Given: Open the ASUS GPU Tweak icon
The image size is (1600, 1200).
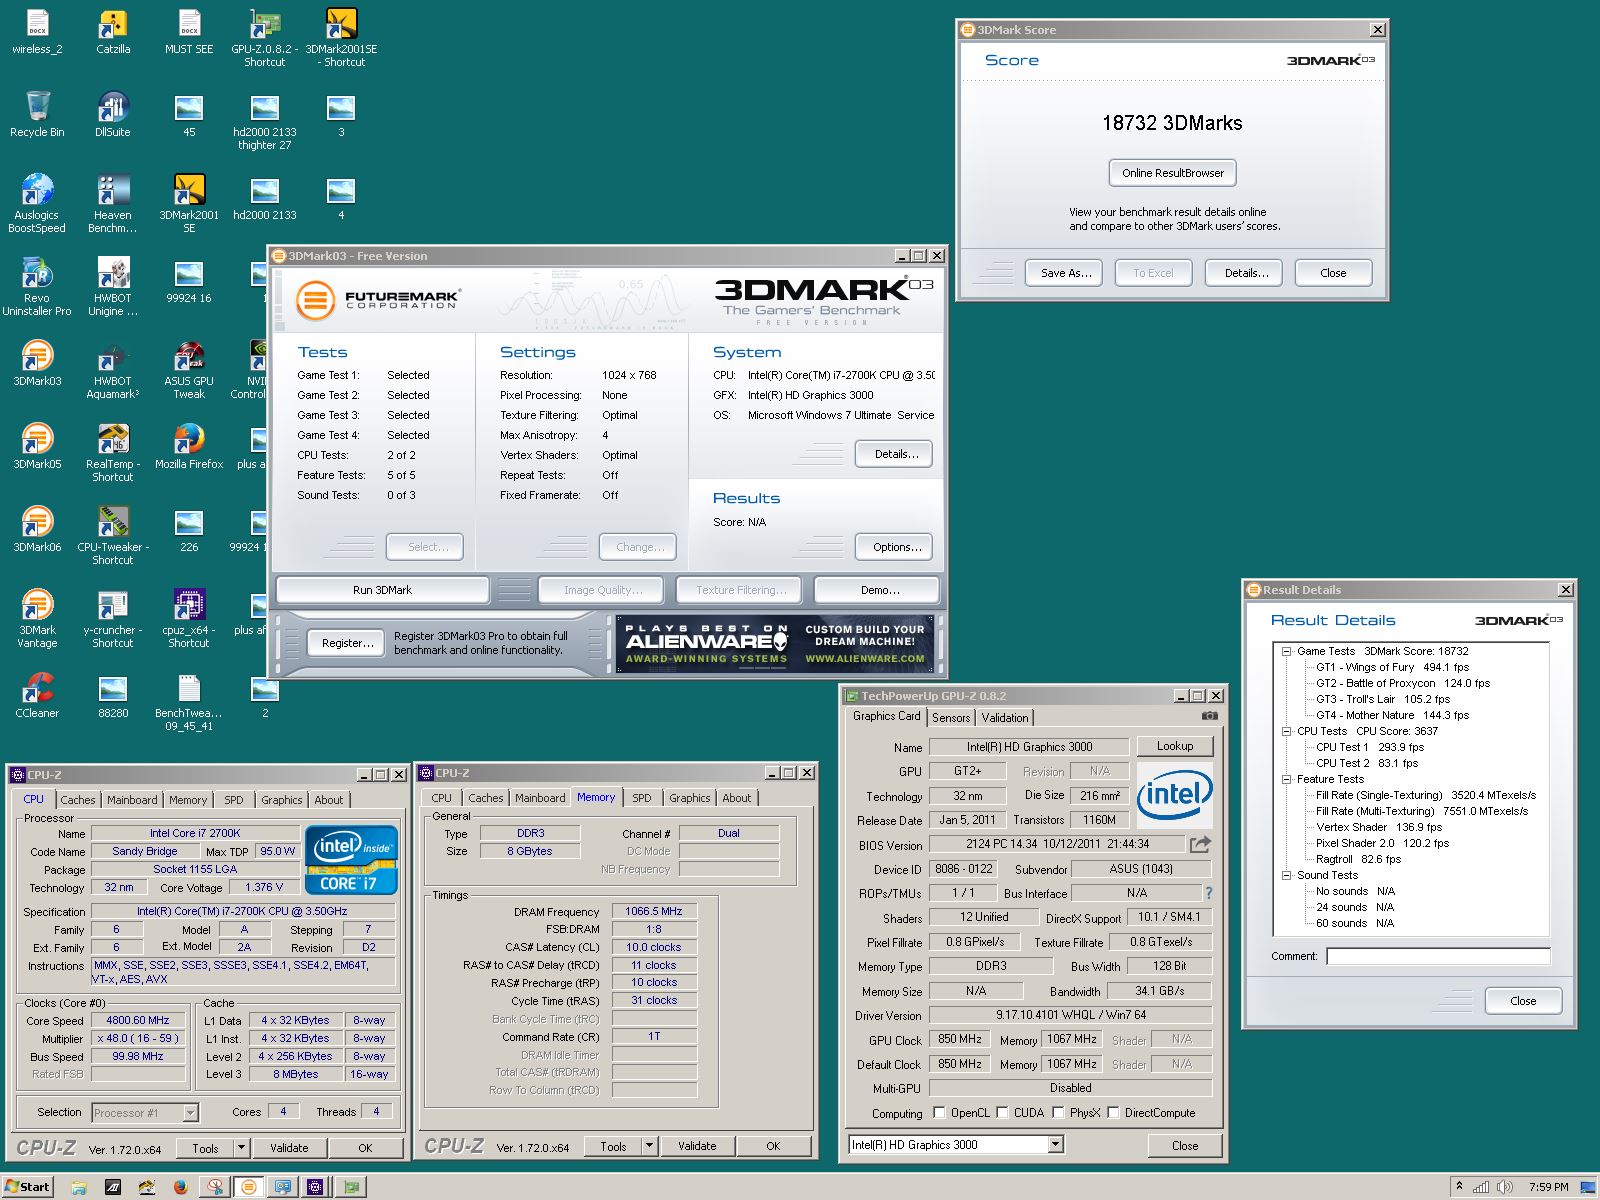Looking at the screenshot, I should coord(189,370).
